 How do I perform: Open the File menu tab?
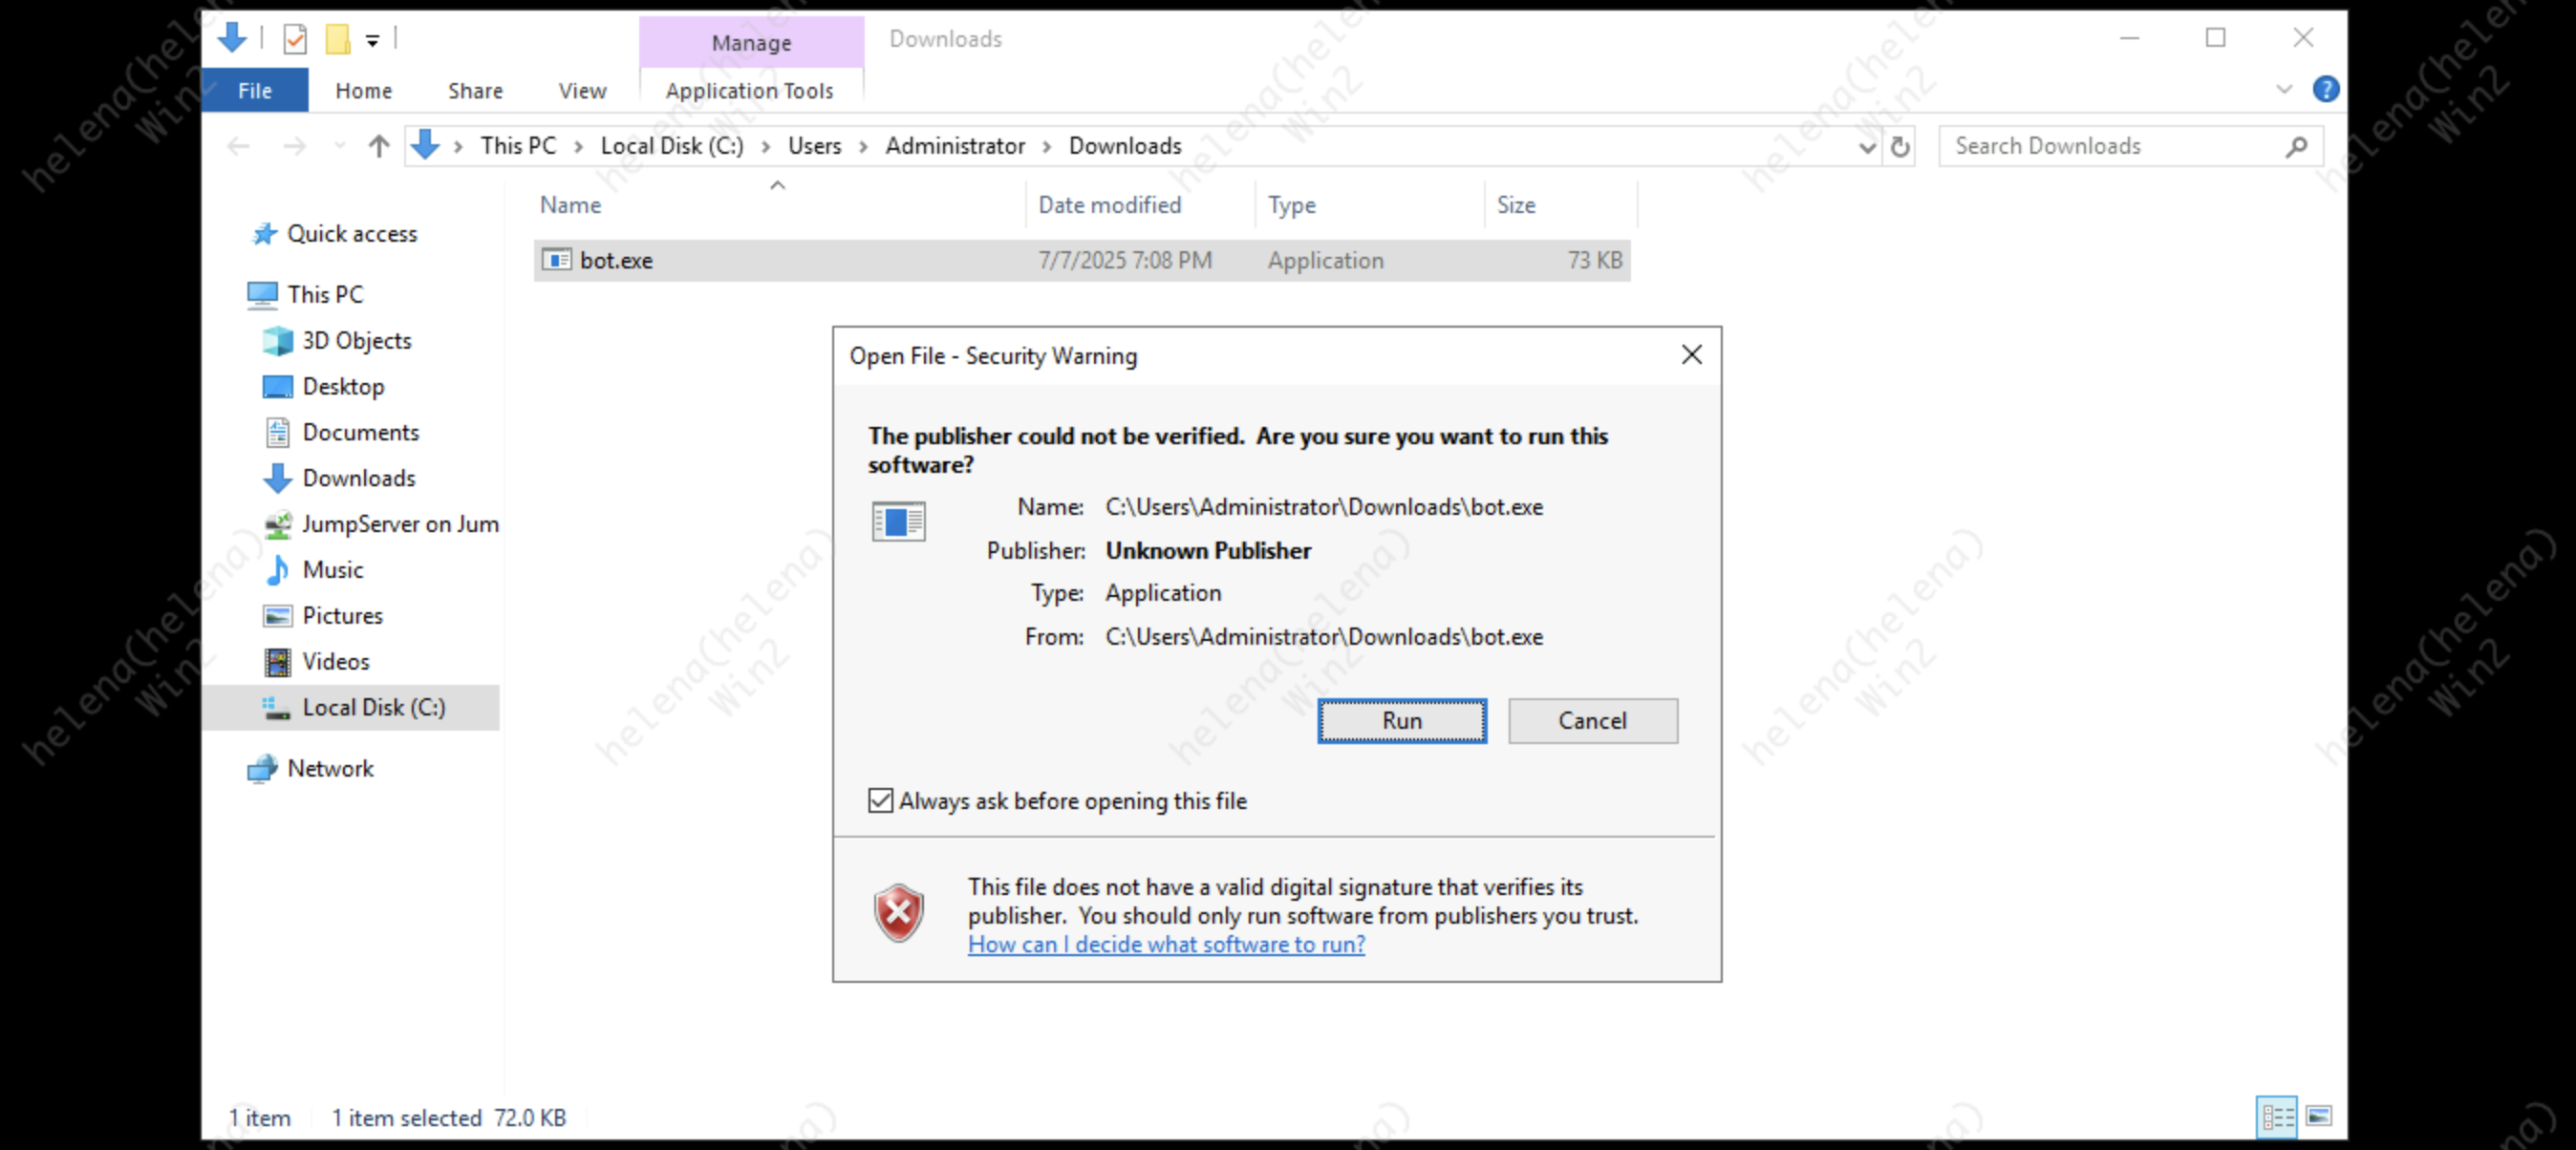pos(255,91)
